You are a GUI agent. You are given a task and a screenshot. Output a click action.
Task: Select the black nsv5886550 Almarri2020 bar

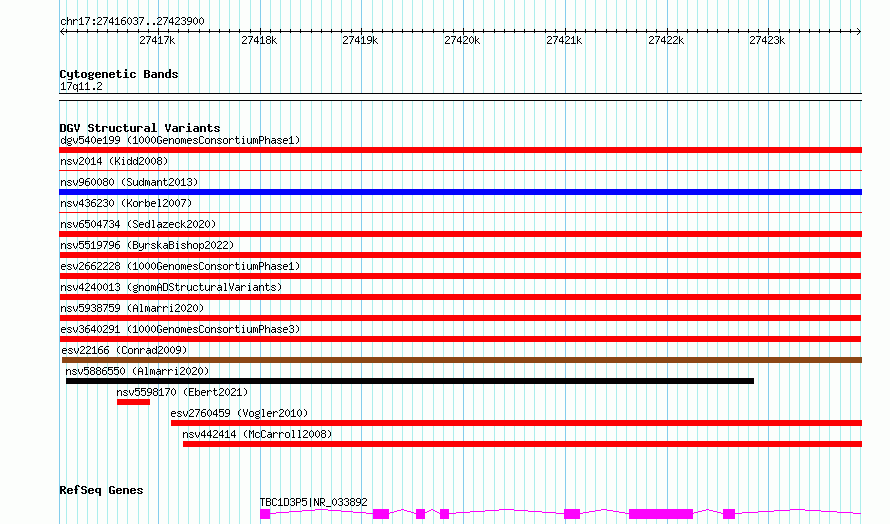point(410,381)
